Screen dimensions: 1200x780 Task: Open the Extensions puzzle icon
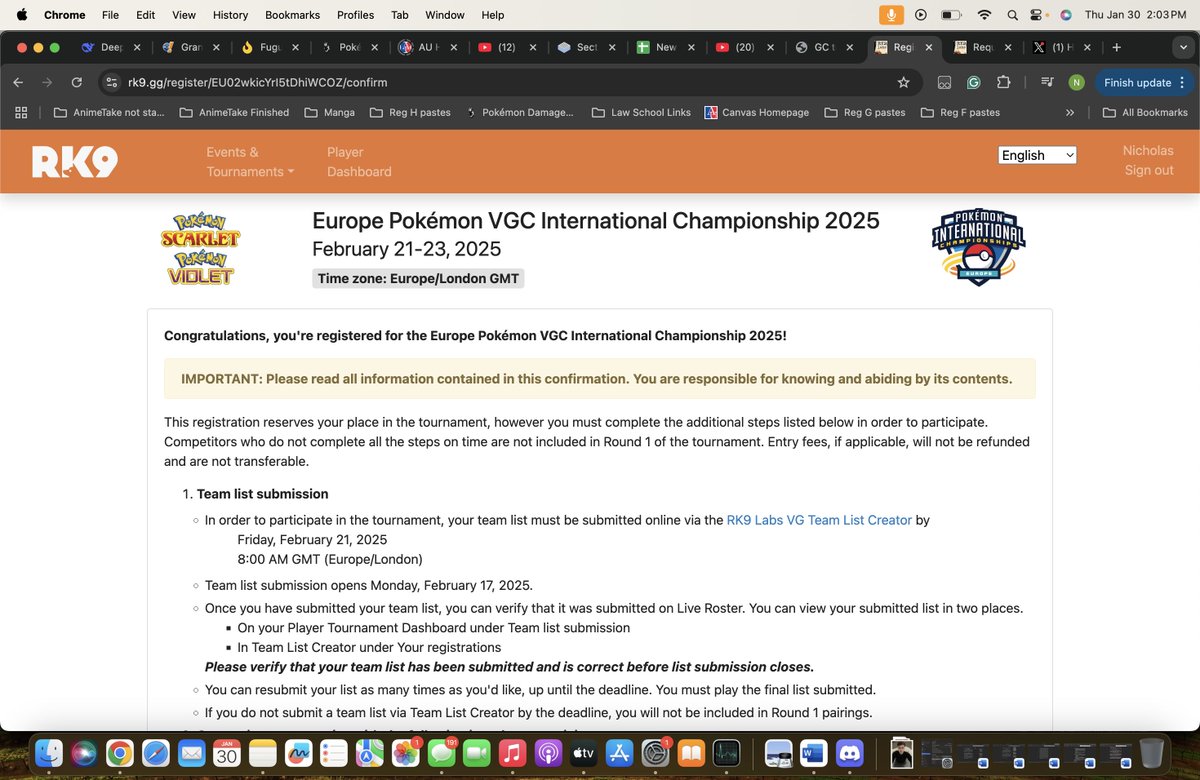(x=1004, y=83)
